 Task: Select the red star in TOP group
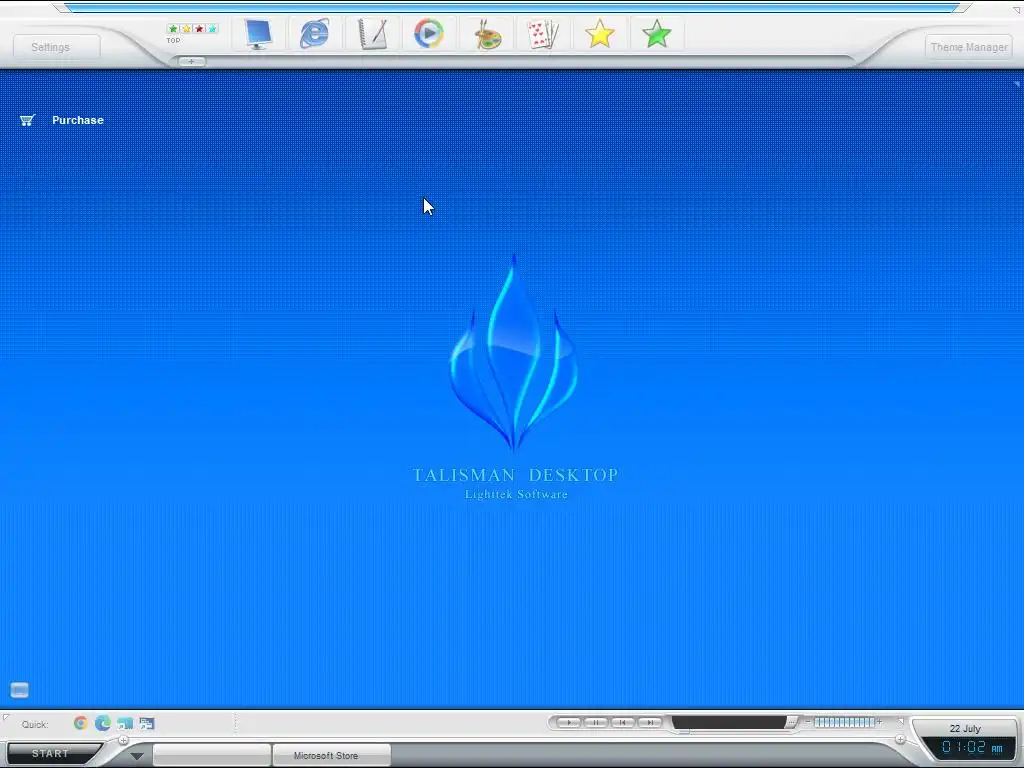click(199, 29)
